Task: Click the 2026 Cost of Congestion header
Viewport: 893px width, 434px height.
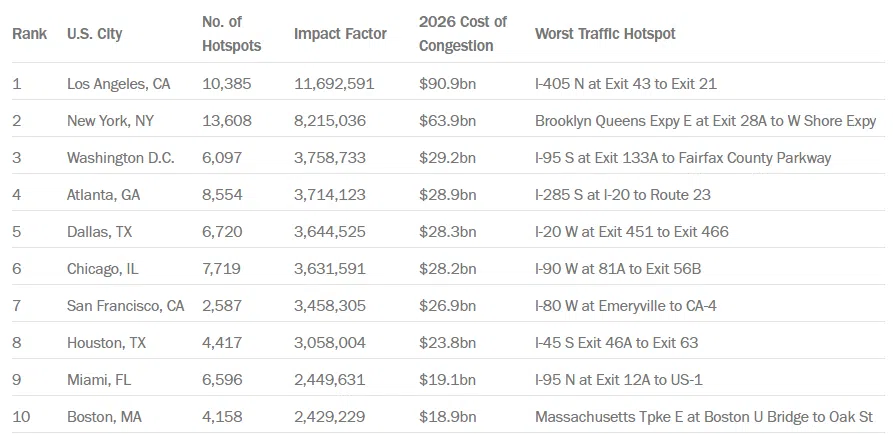Action: click(x=463, y=34)
